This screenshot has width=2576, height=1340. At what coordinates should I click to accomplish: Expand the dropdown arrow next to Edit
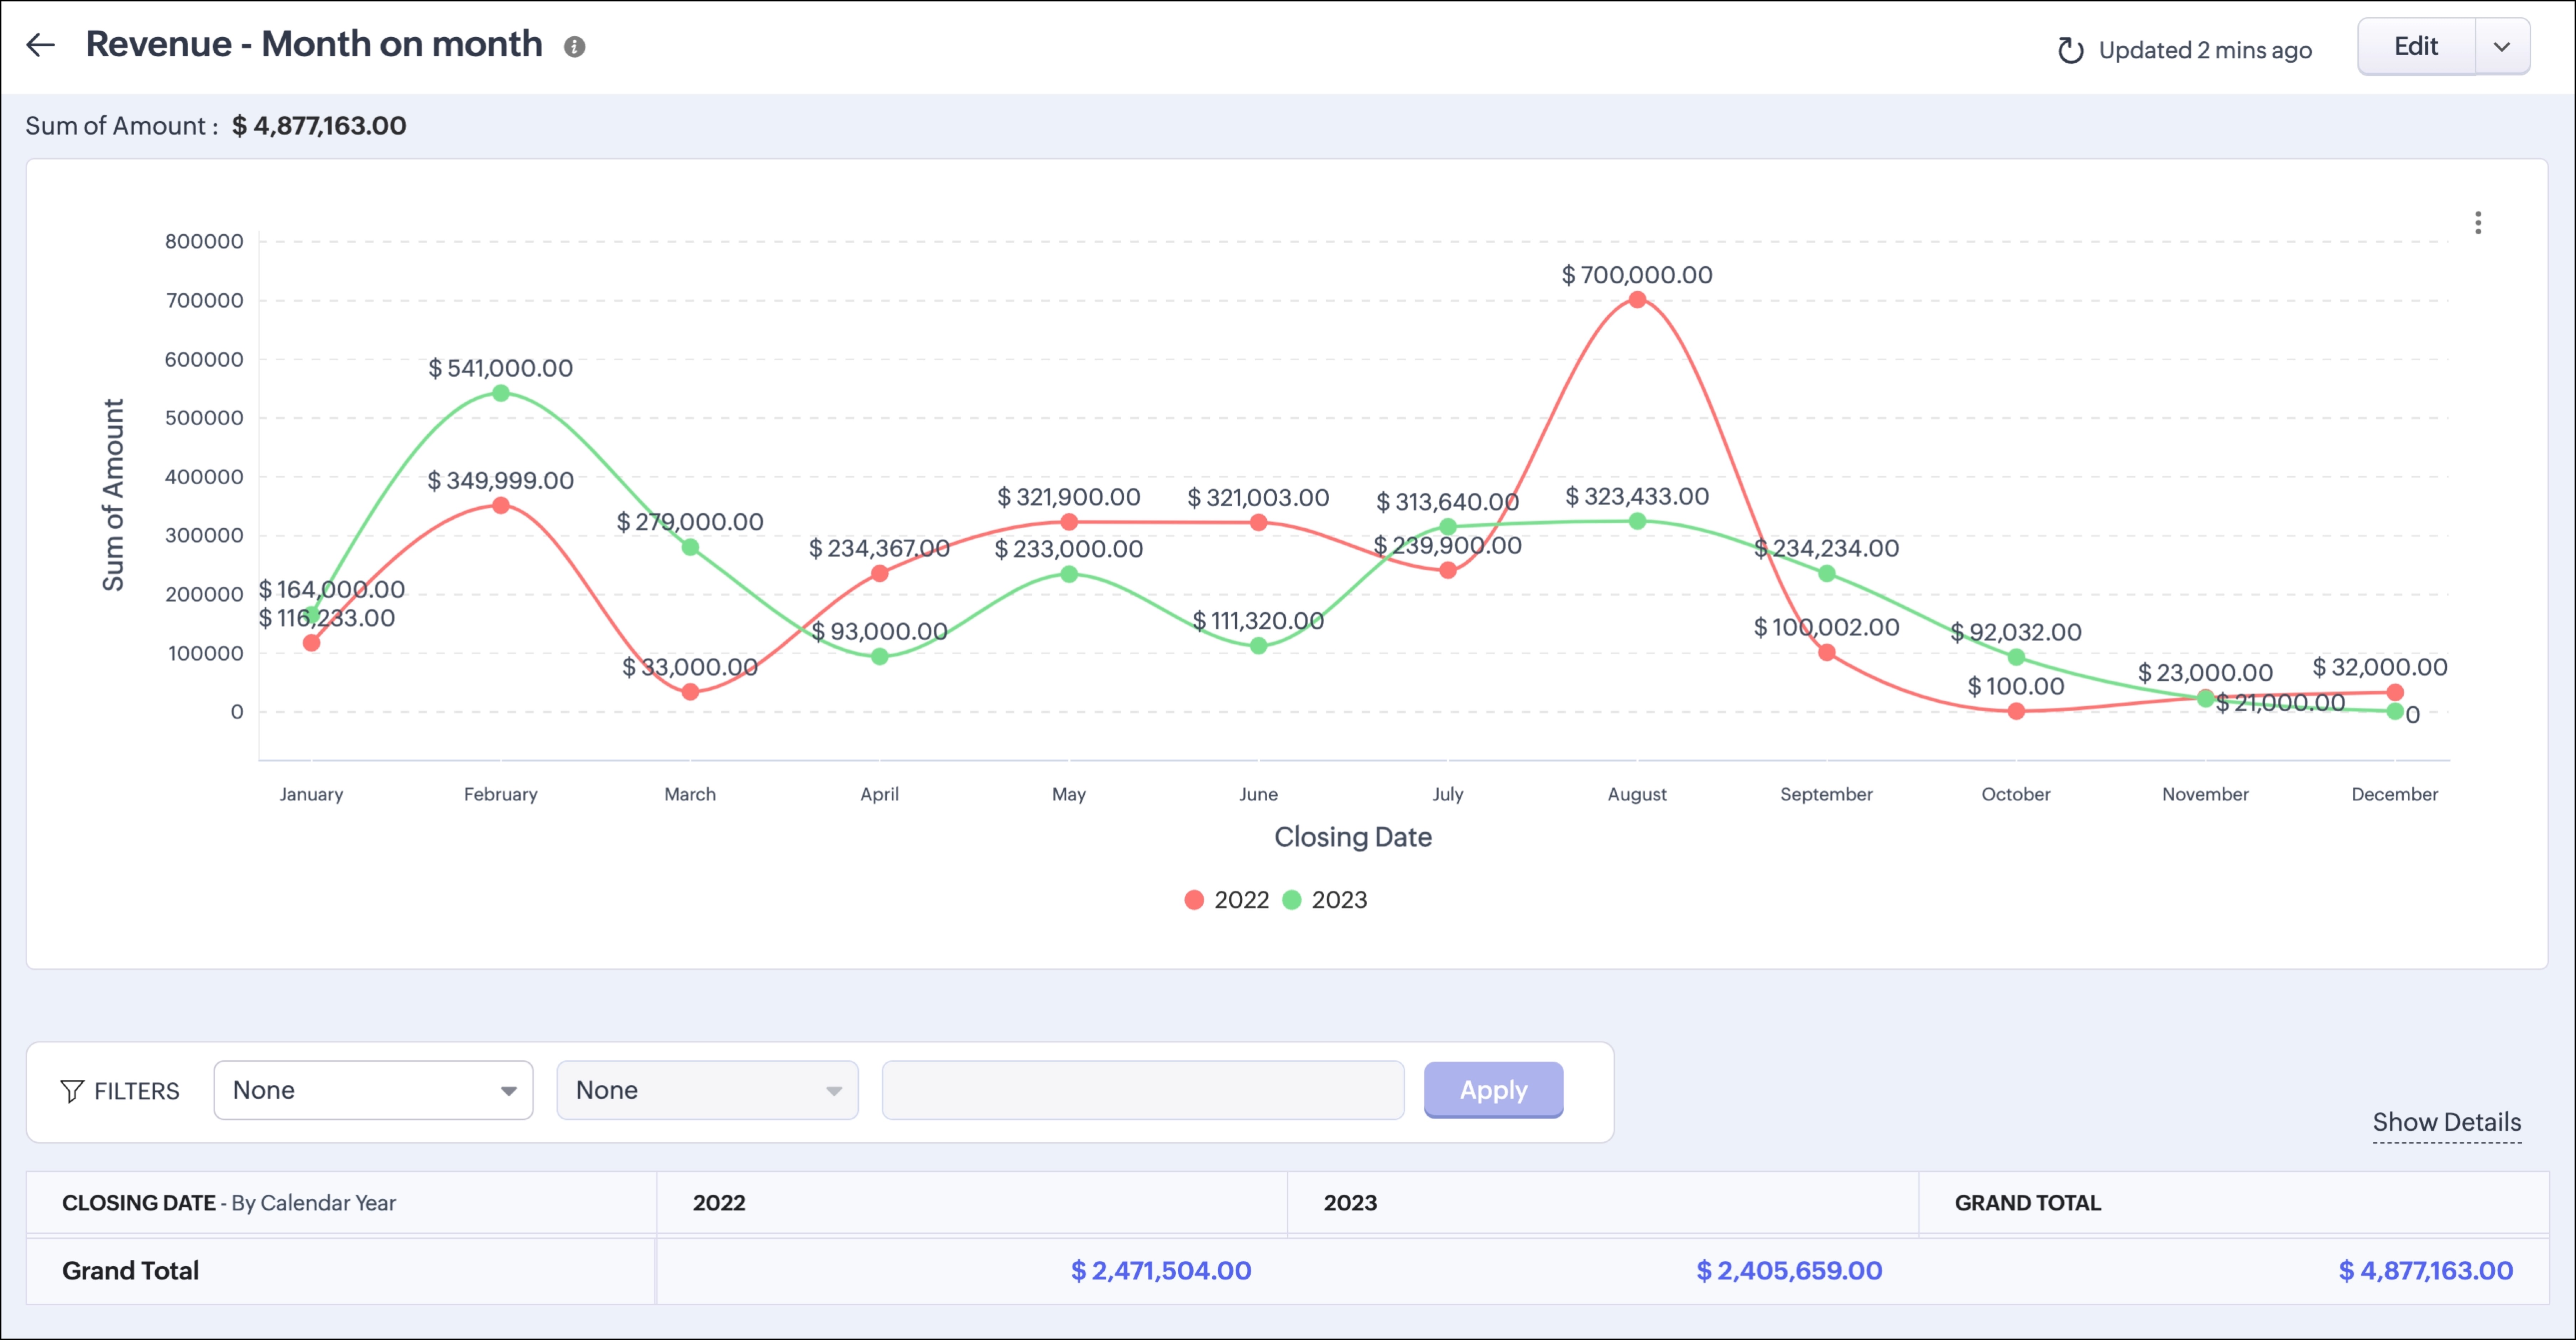point(2502,46)
